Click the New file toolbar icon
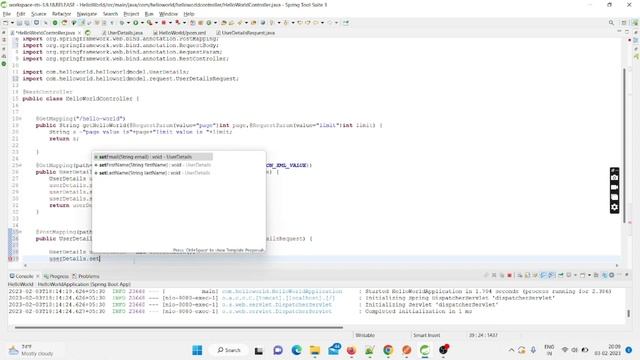 pyautogui.click(x=5, y=23)
